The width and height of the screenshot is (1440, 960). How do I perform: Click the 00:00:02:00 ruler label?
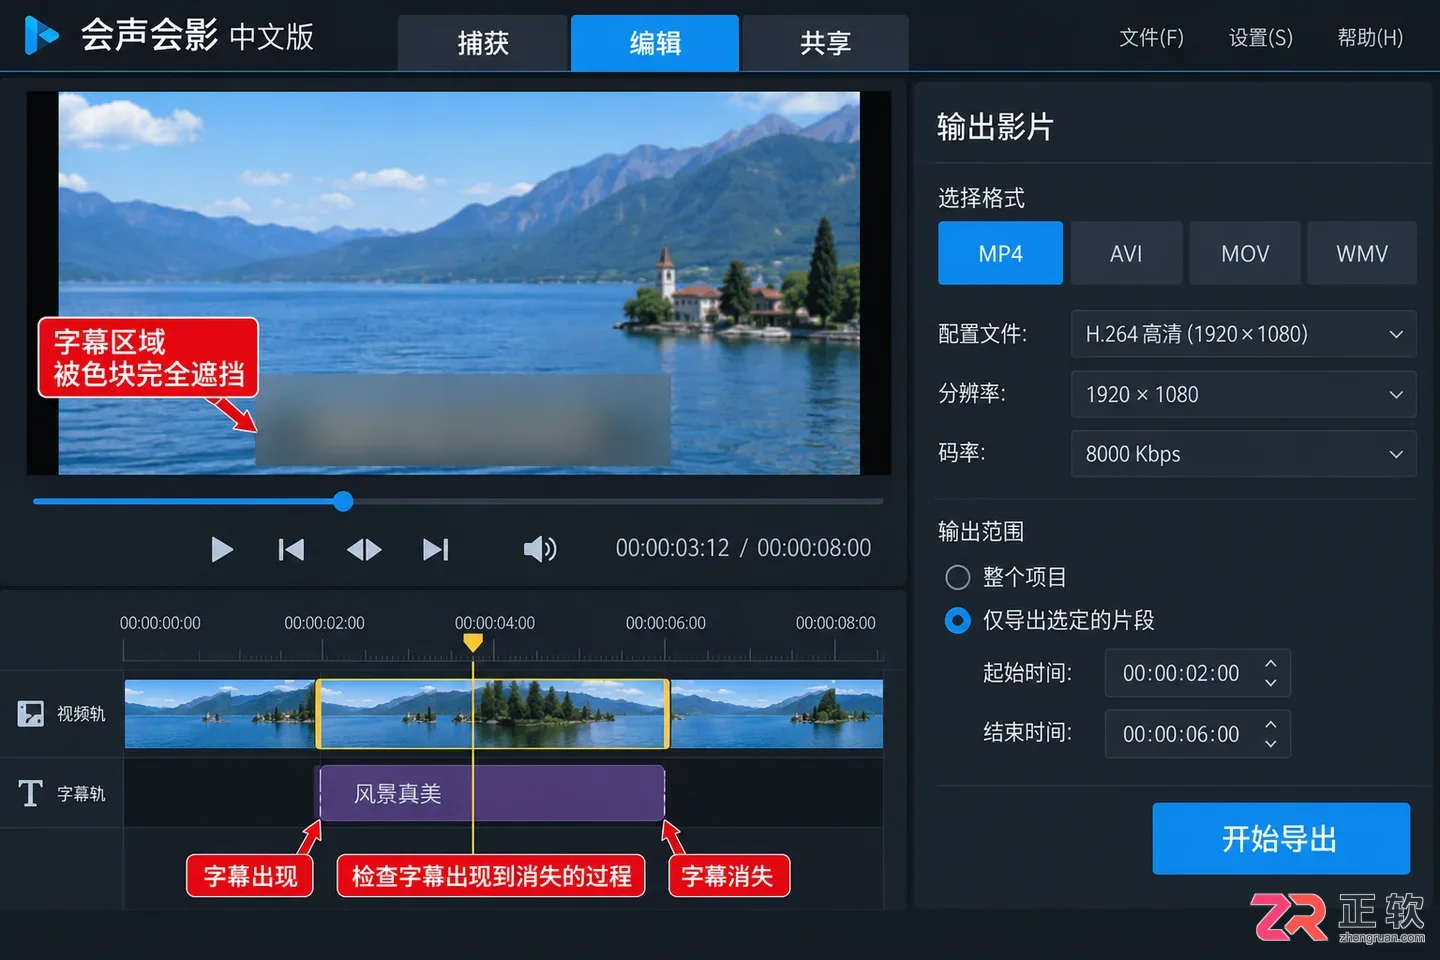(x=324, y=623)
